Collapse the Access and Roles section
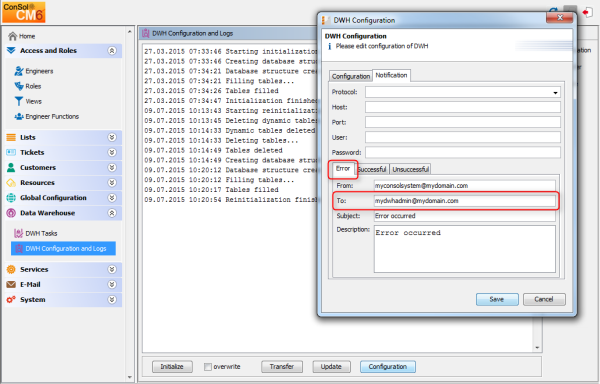The image size is (600, 384). click(112, 50)
